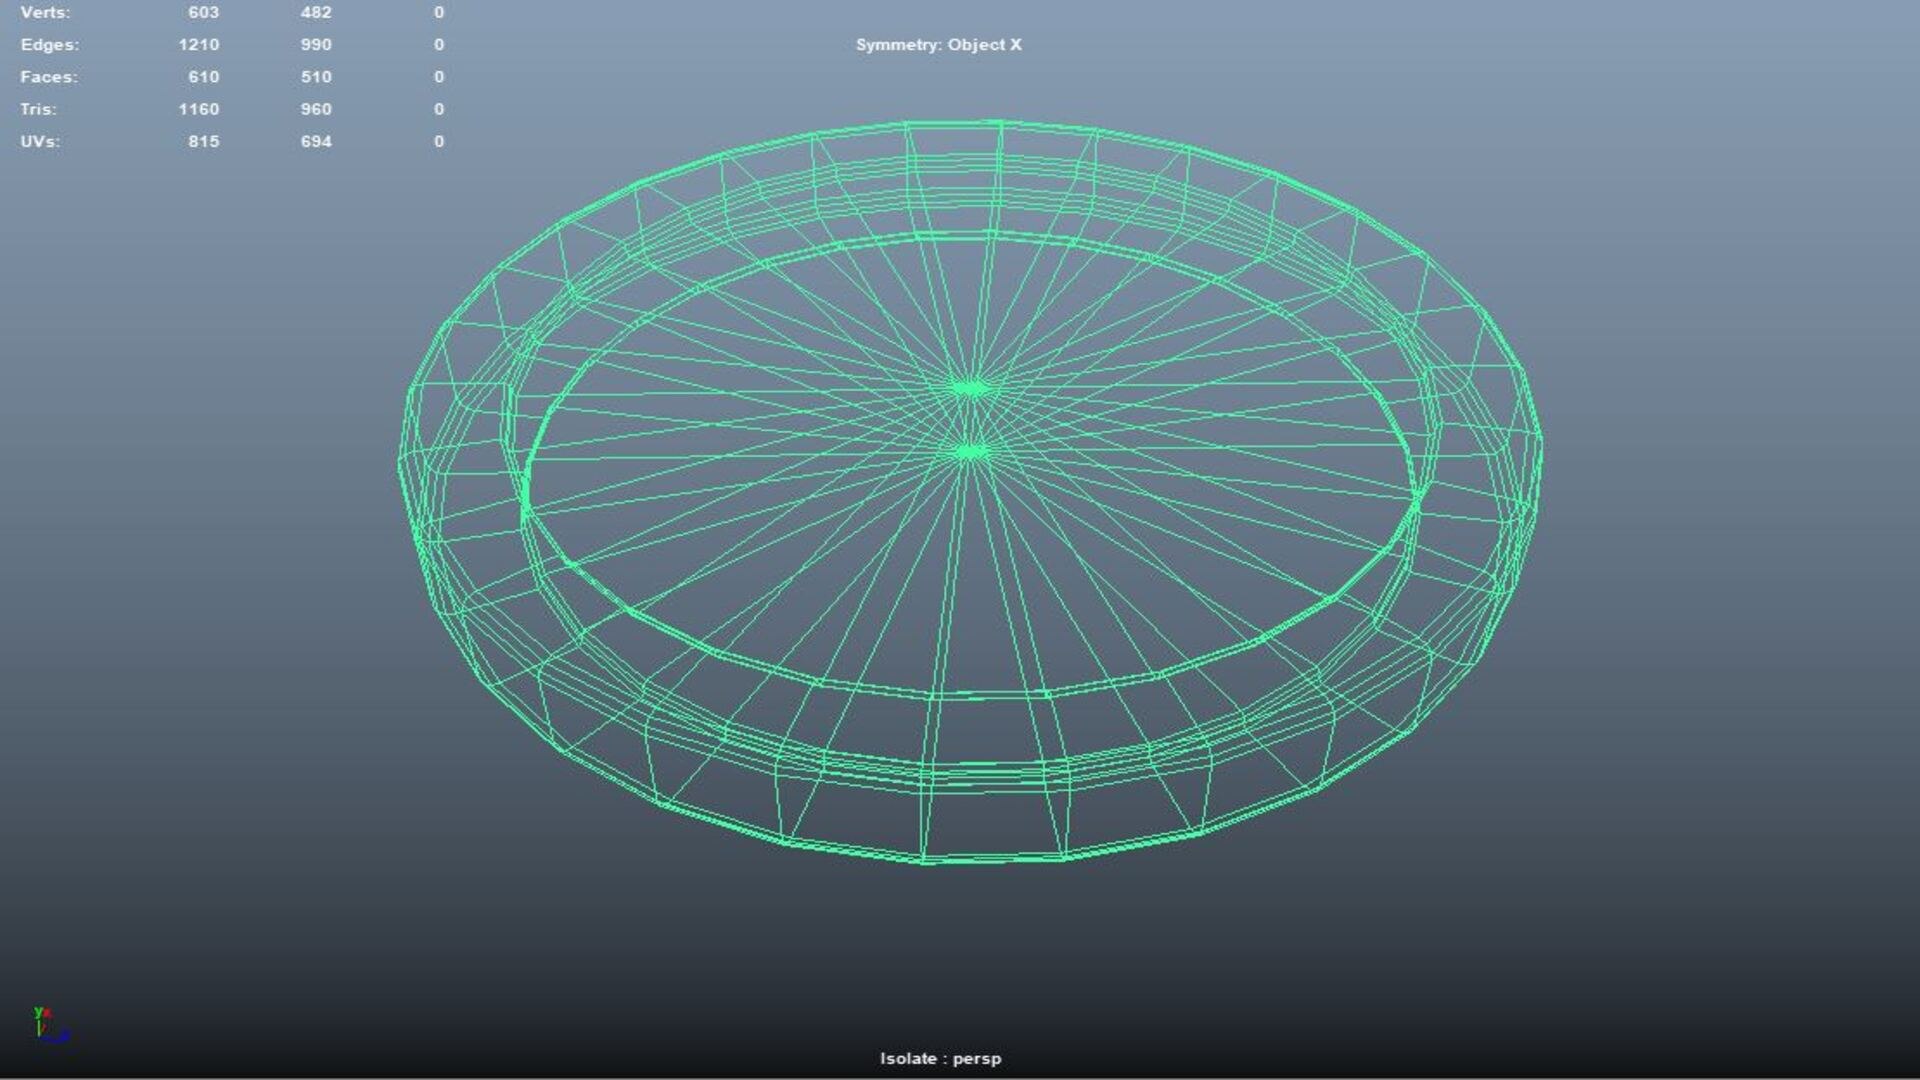The width and height of the screenshot is (1920, 1080).
Task: Click the Edges total value 1210
Action: [x=198, y=44]
